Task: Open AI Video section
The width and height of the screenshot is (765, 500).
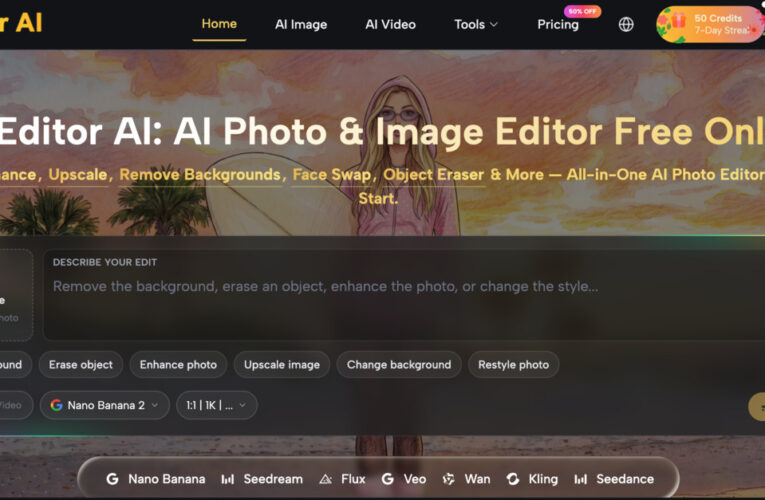Action: [x=390, y=24]
